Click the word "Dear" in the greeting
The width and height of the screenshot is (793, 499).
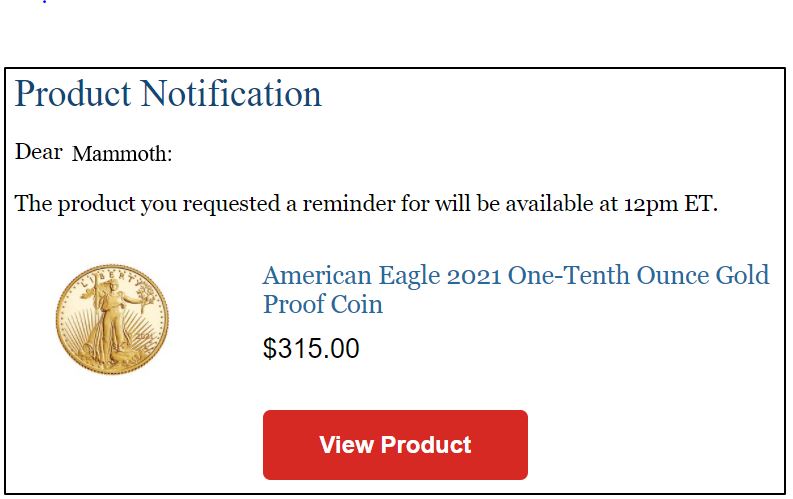click(x=39, y=153)
